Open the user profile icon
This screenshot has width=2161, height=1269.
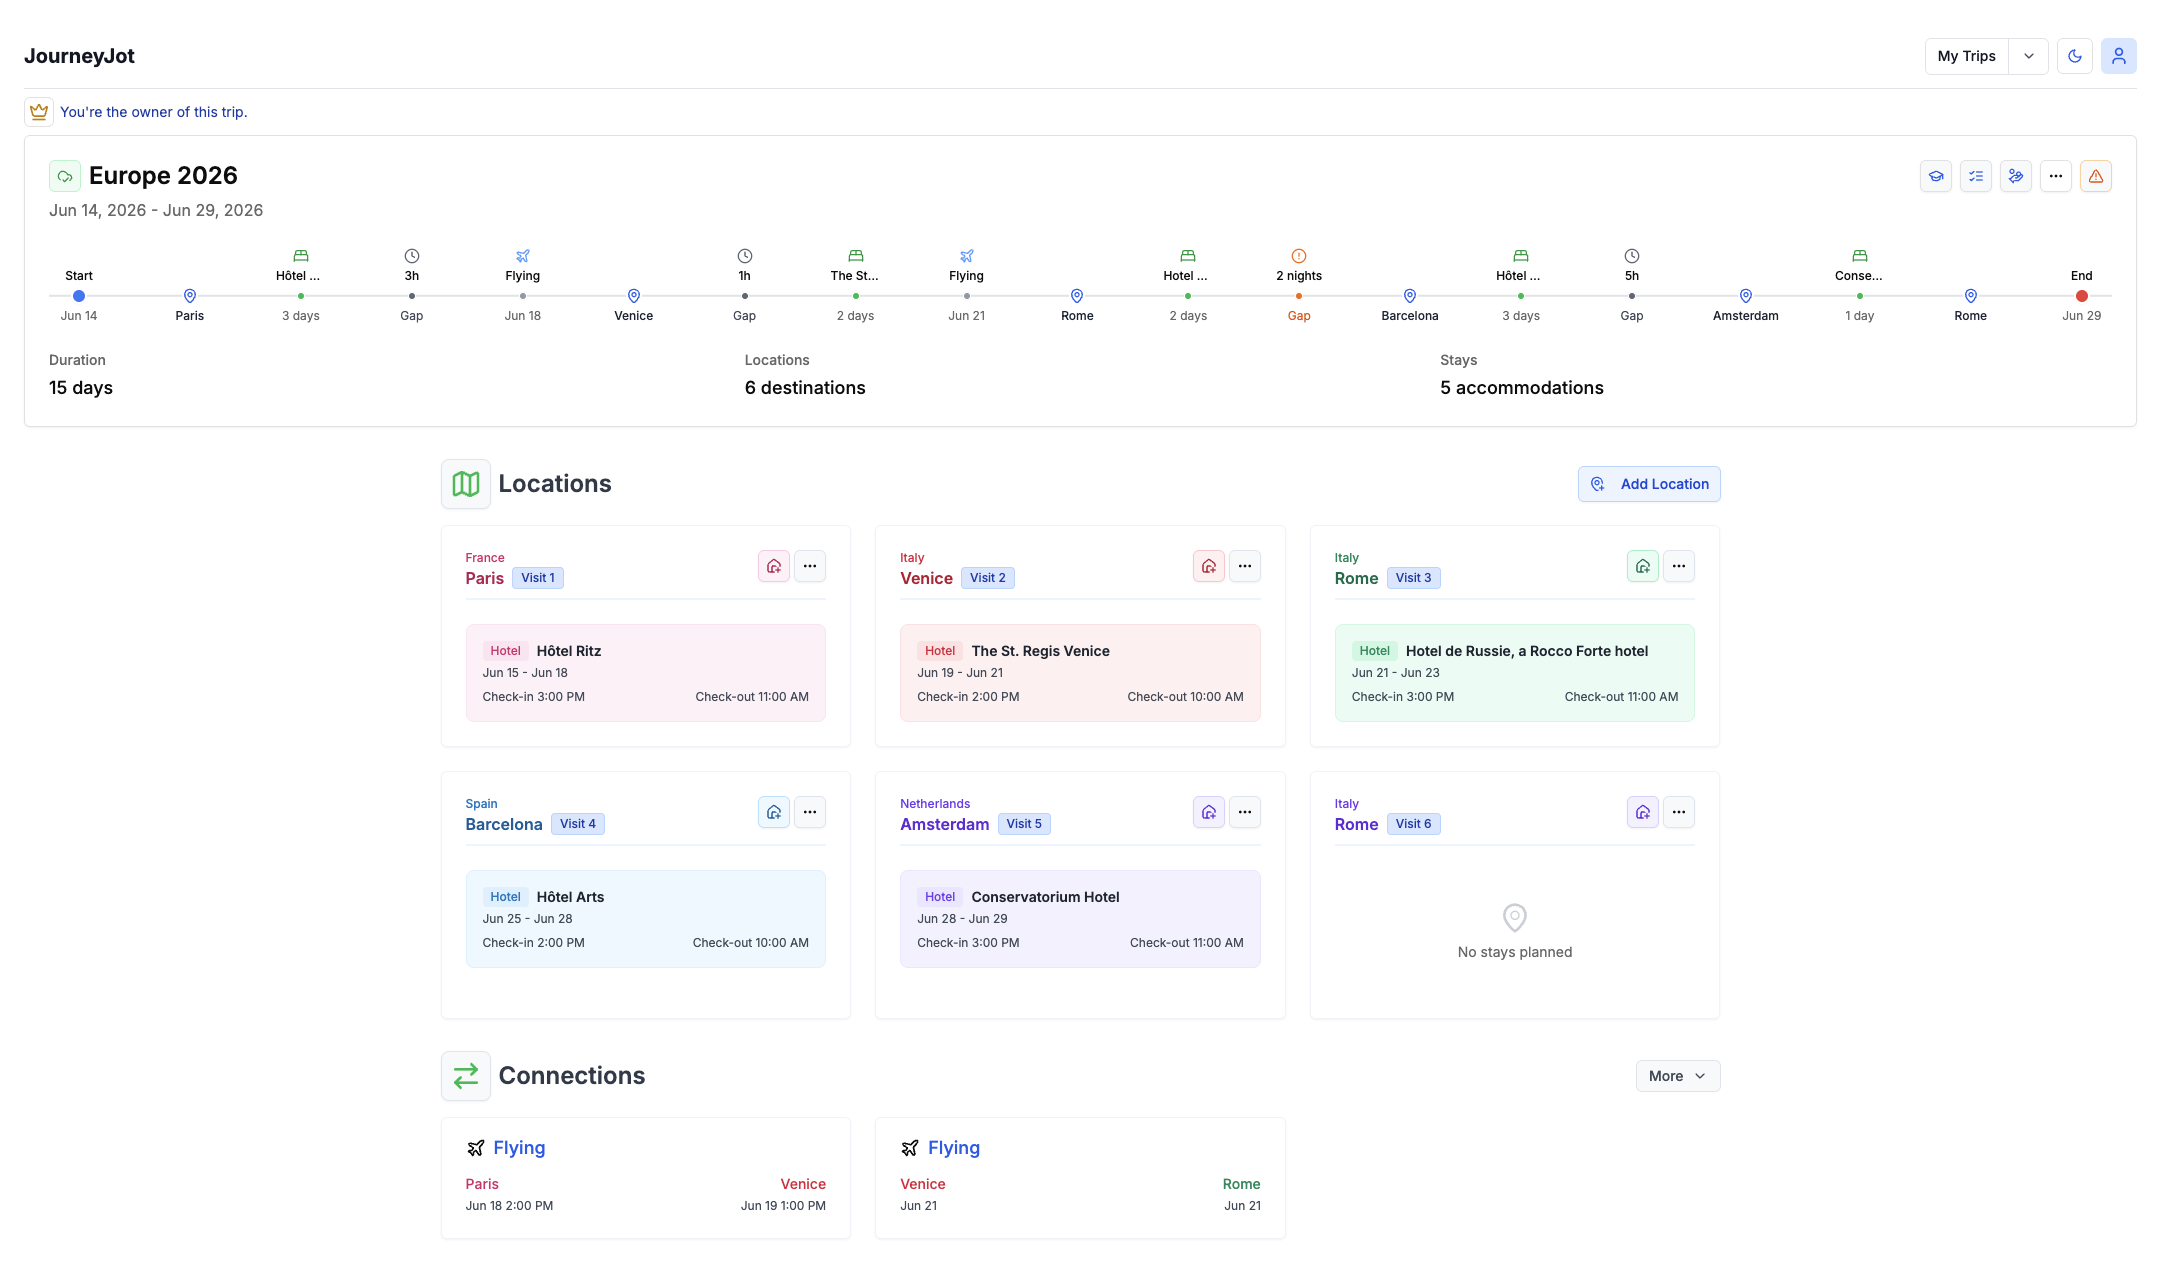click(x=2119, y=56)
